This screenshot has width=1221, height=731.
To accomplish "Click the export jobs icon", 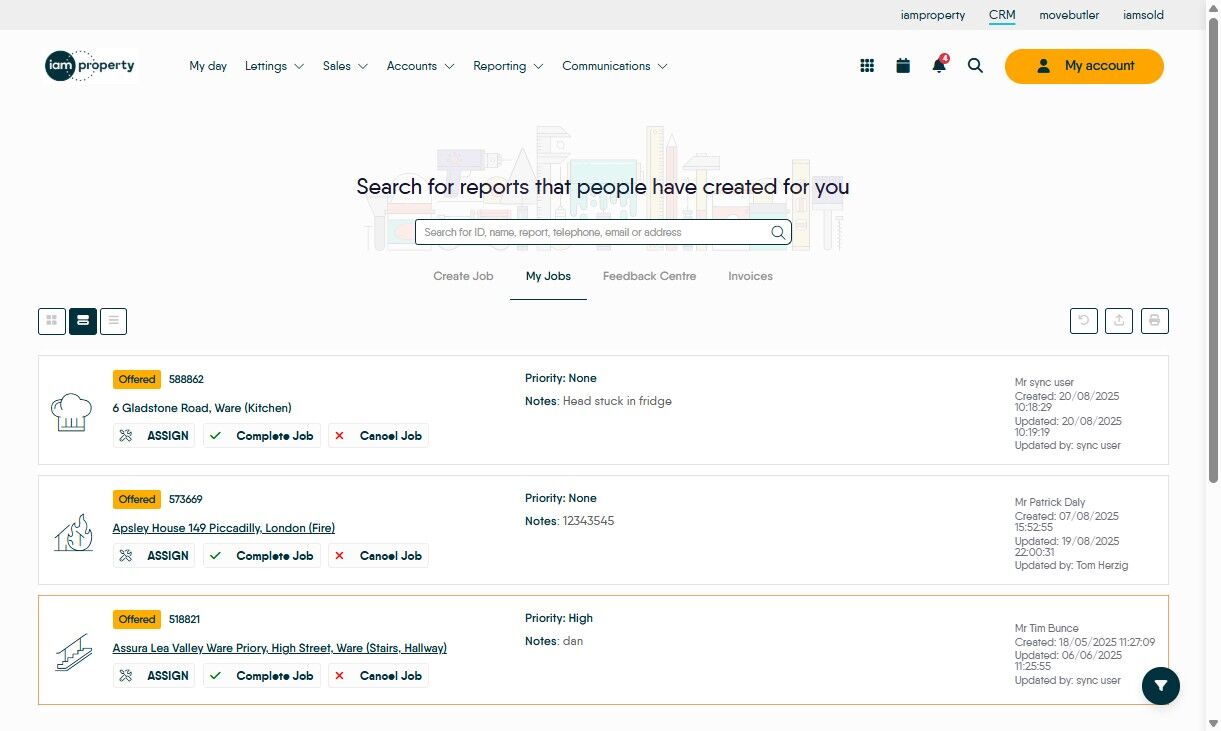I will point(1119,321).
